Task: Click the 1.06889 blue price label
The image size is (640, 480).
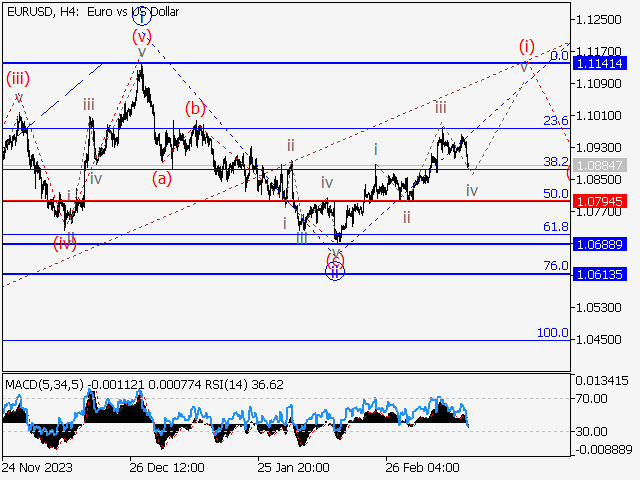Action: click(601, 244)
